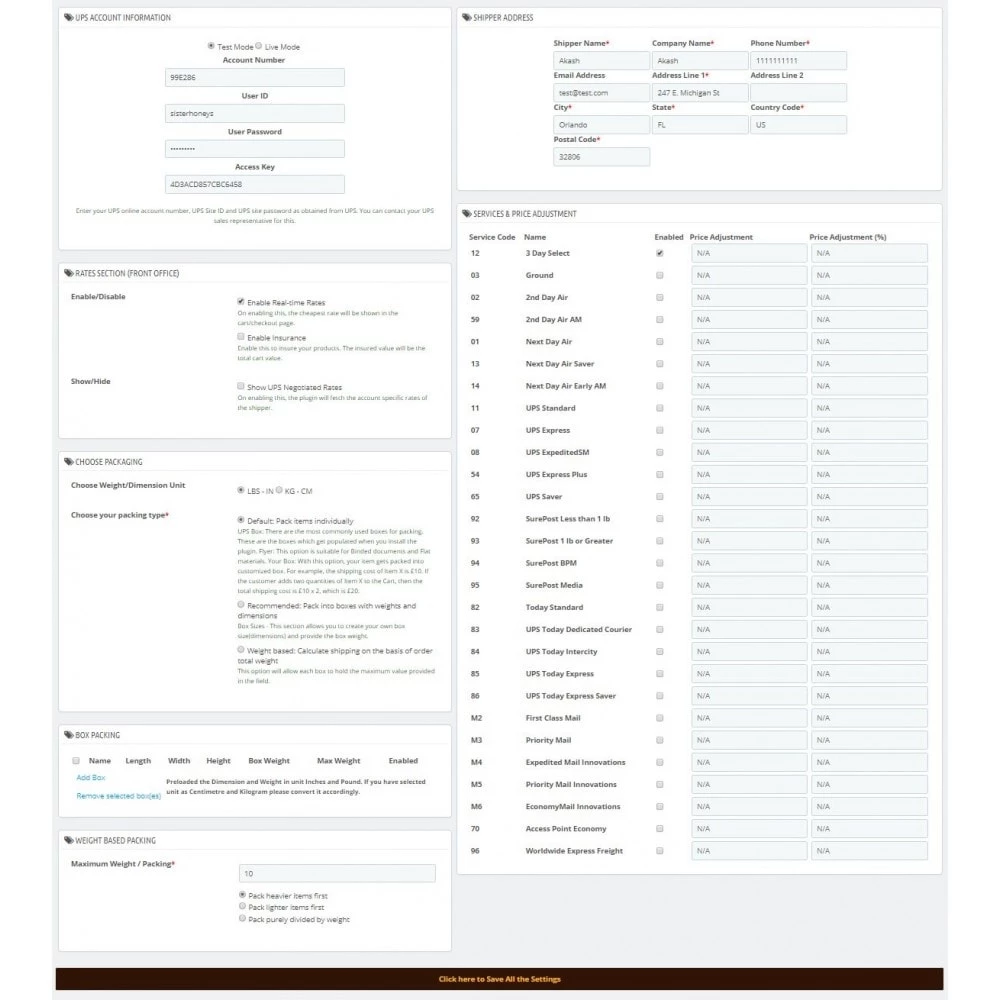Viewport: 1000px width, 1000px height.
Task: Click here to Save All the Settings
Action: point(499,979)
